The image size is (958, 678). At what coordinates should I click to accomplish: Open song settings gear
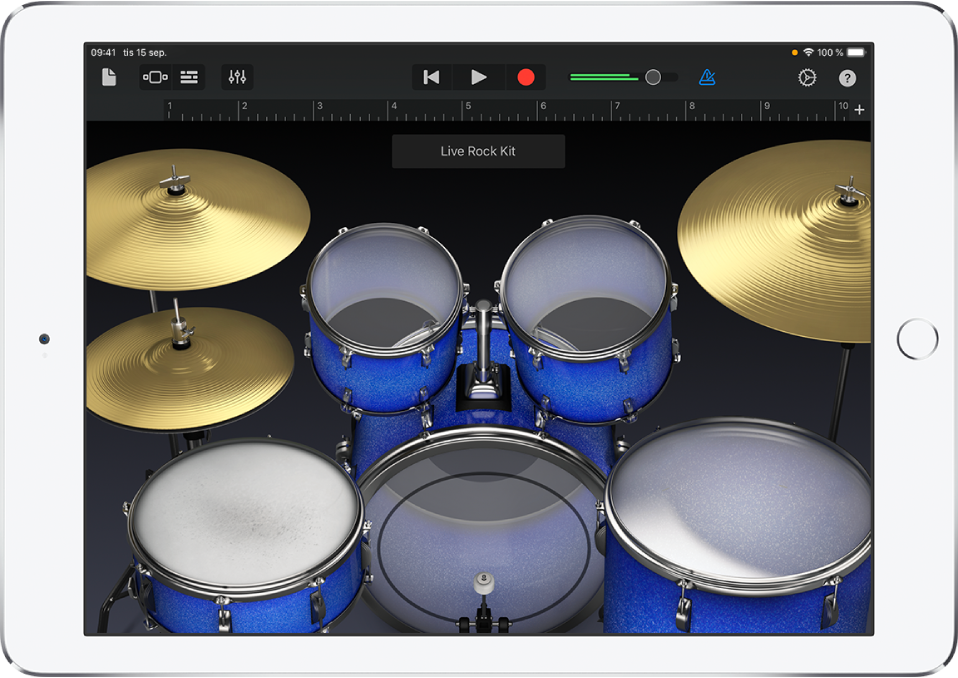pyautogui.click(x=807, y=78)
